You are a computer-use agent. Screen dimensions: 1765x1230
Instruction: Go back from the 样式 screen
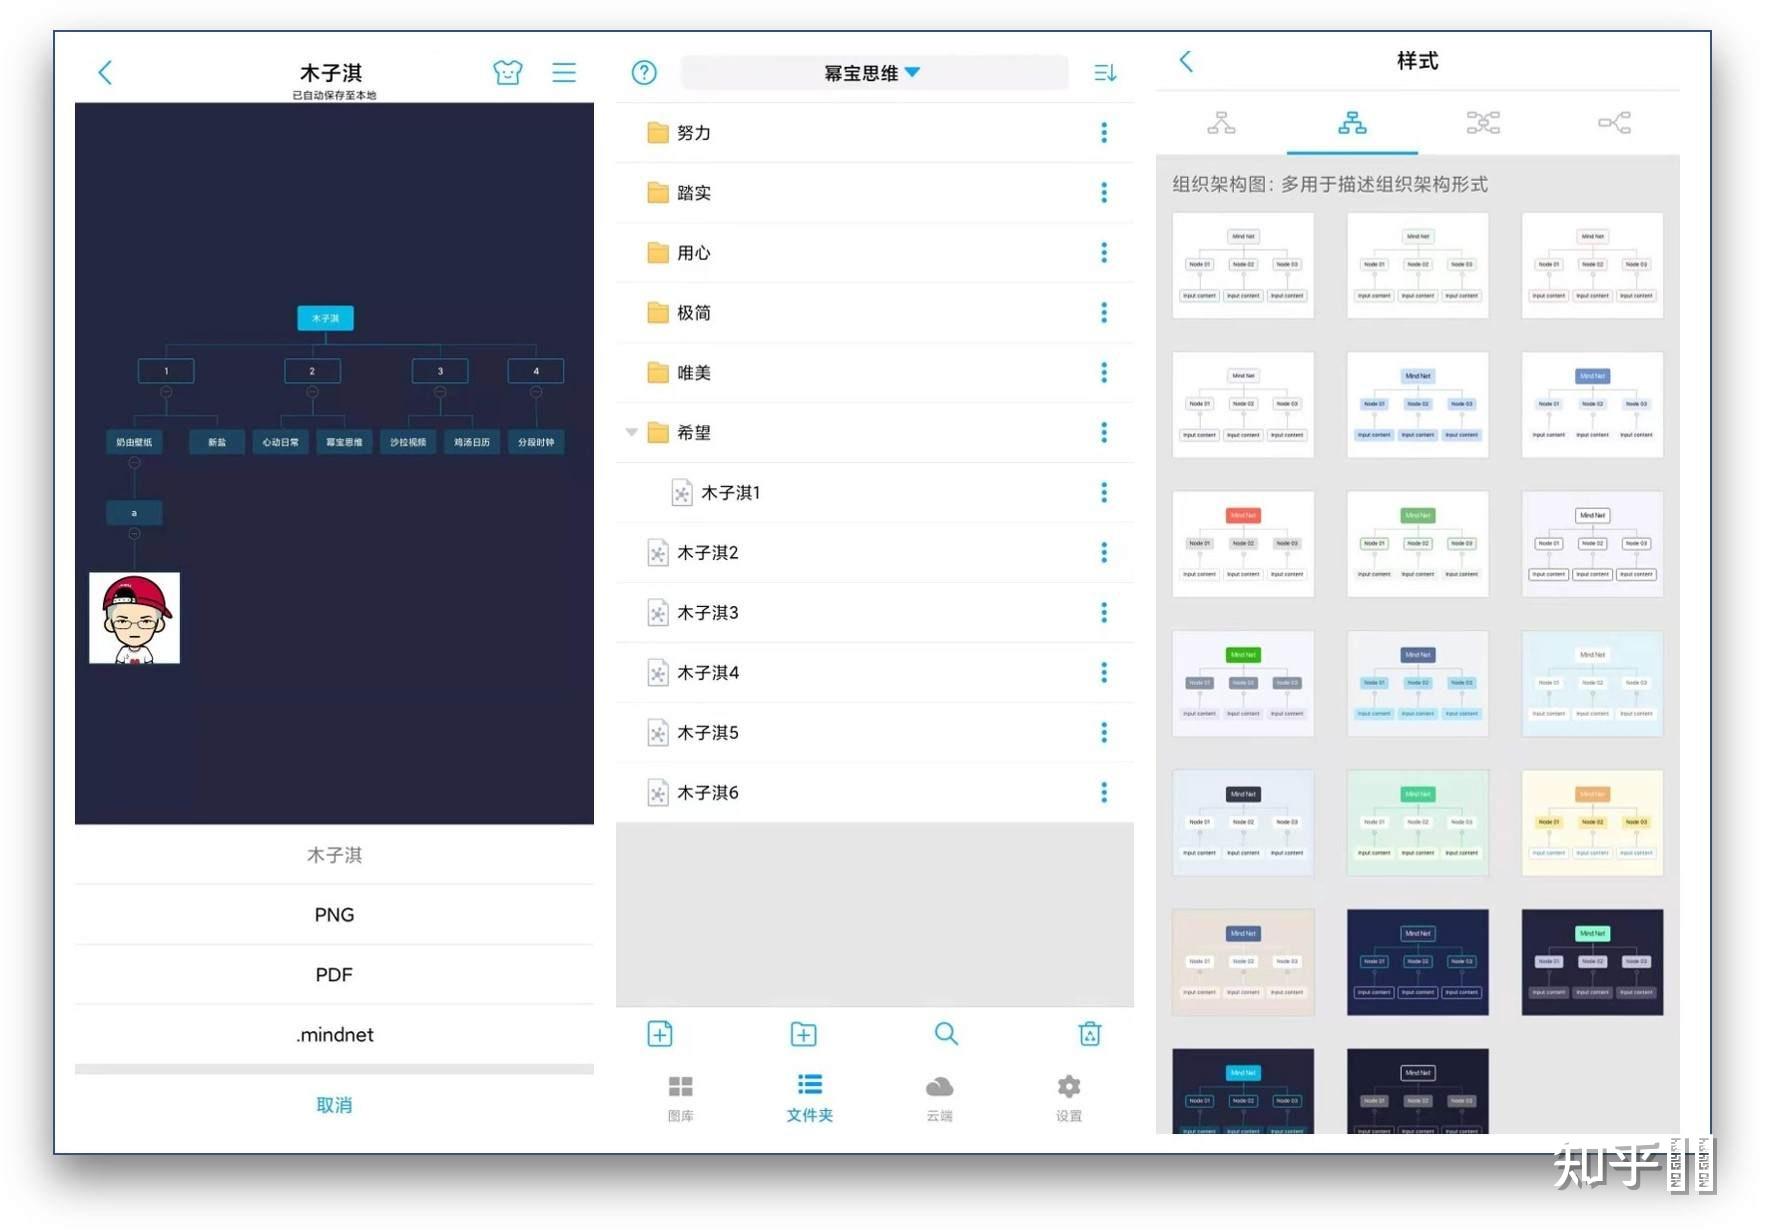(x=1186, y=61)
